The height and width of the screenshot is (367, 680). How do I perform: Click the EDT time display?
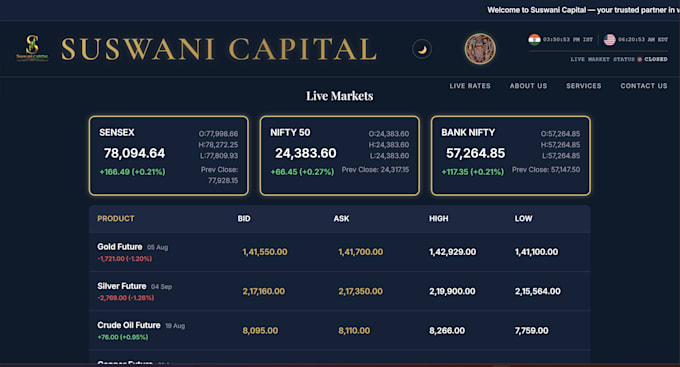643,39
